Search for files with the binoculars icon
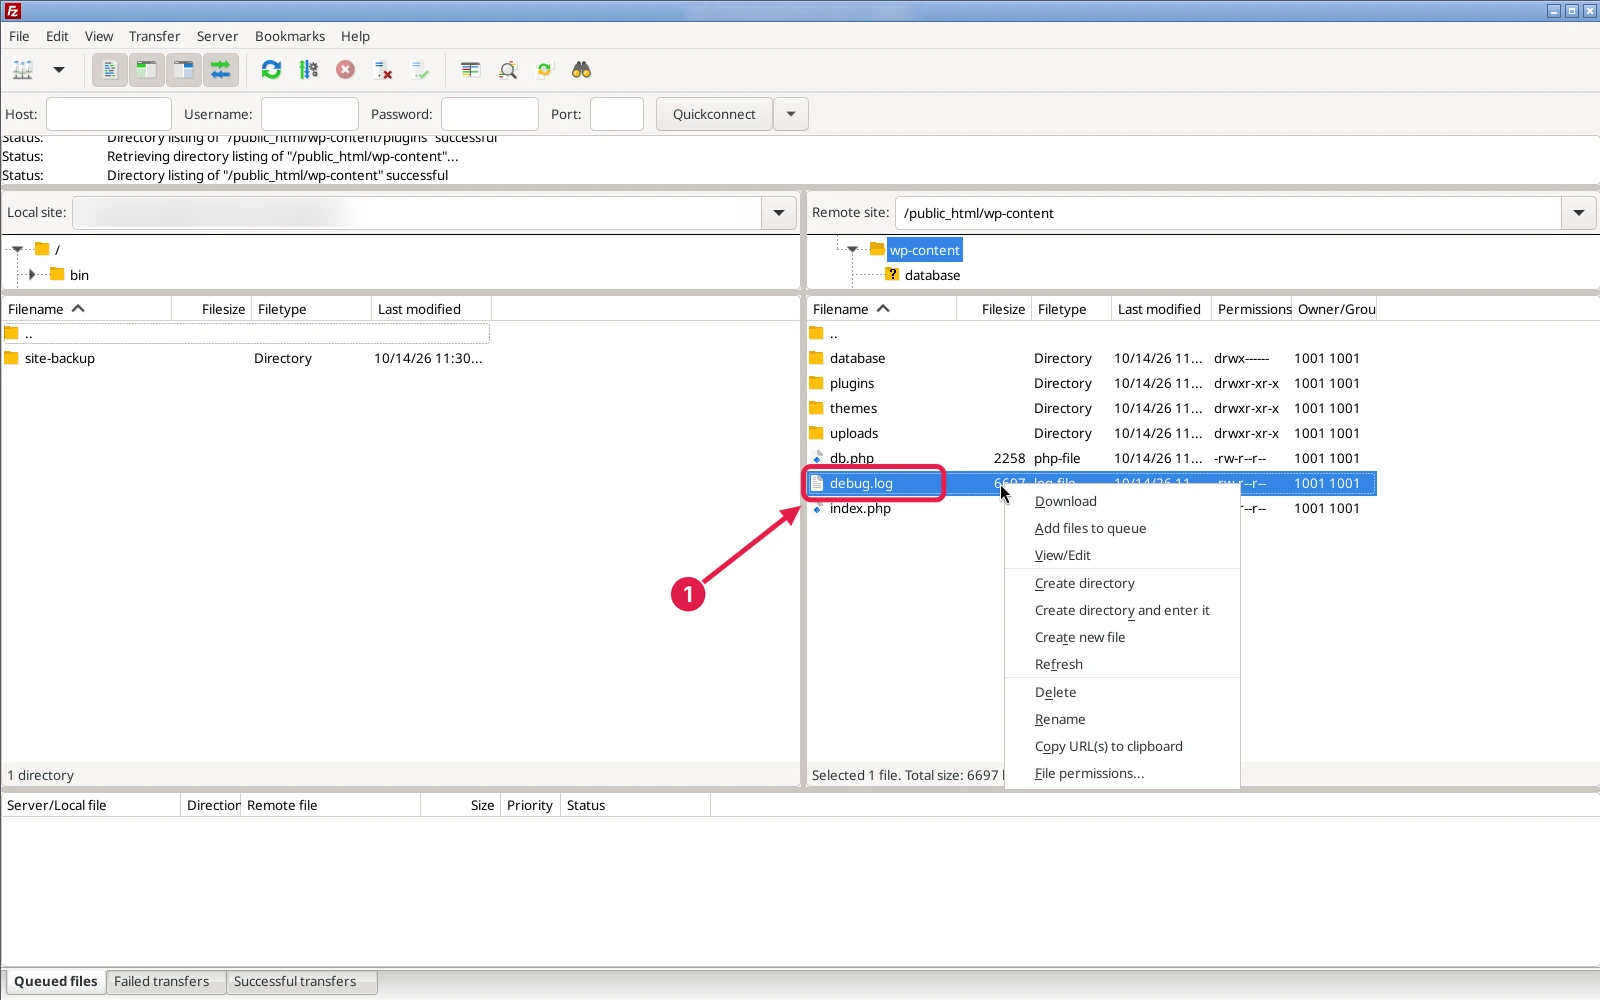 click(x=582, y=70)
